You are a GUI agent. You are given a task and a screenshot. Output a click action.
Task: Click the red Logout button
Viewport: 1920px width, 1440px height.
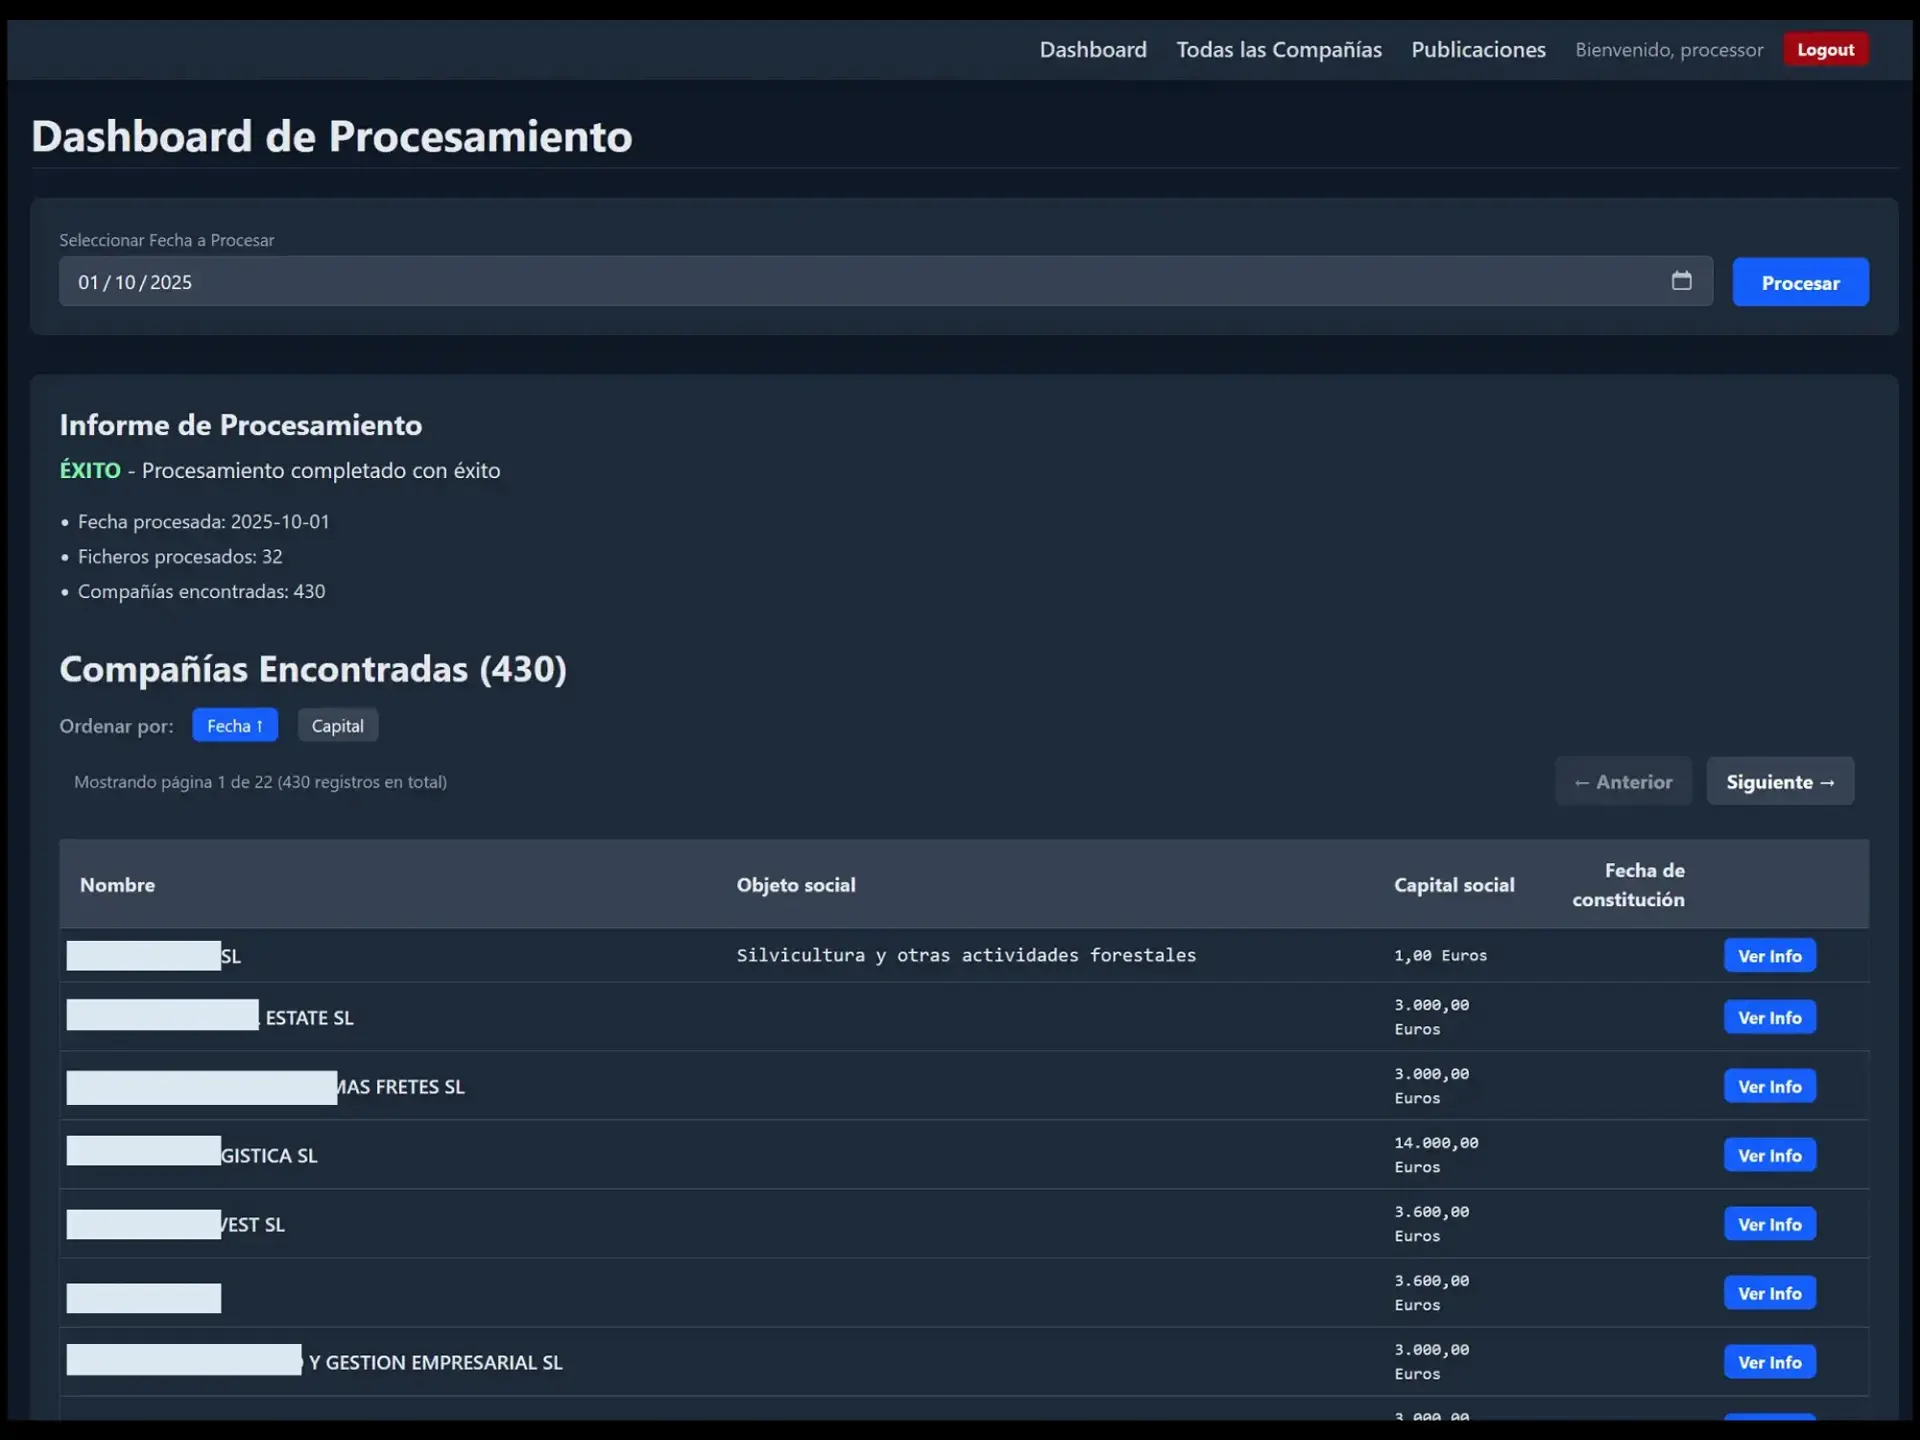[x=1824, y=49]
